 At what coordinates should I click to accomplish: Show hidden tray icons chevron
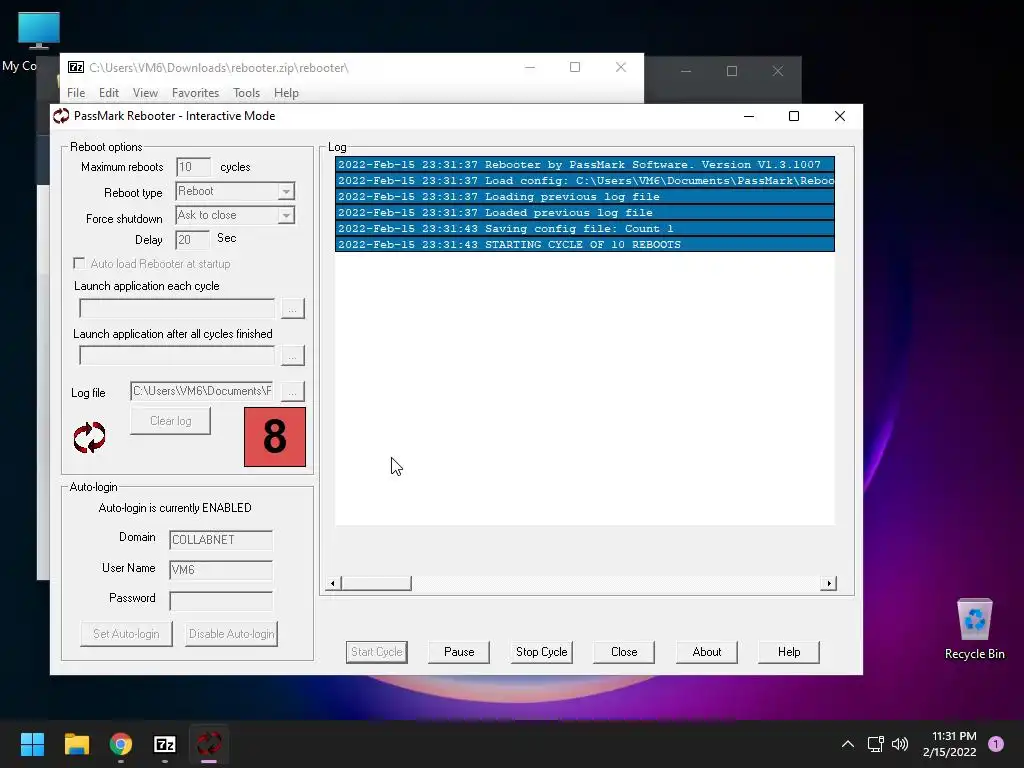[848, 744]
